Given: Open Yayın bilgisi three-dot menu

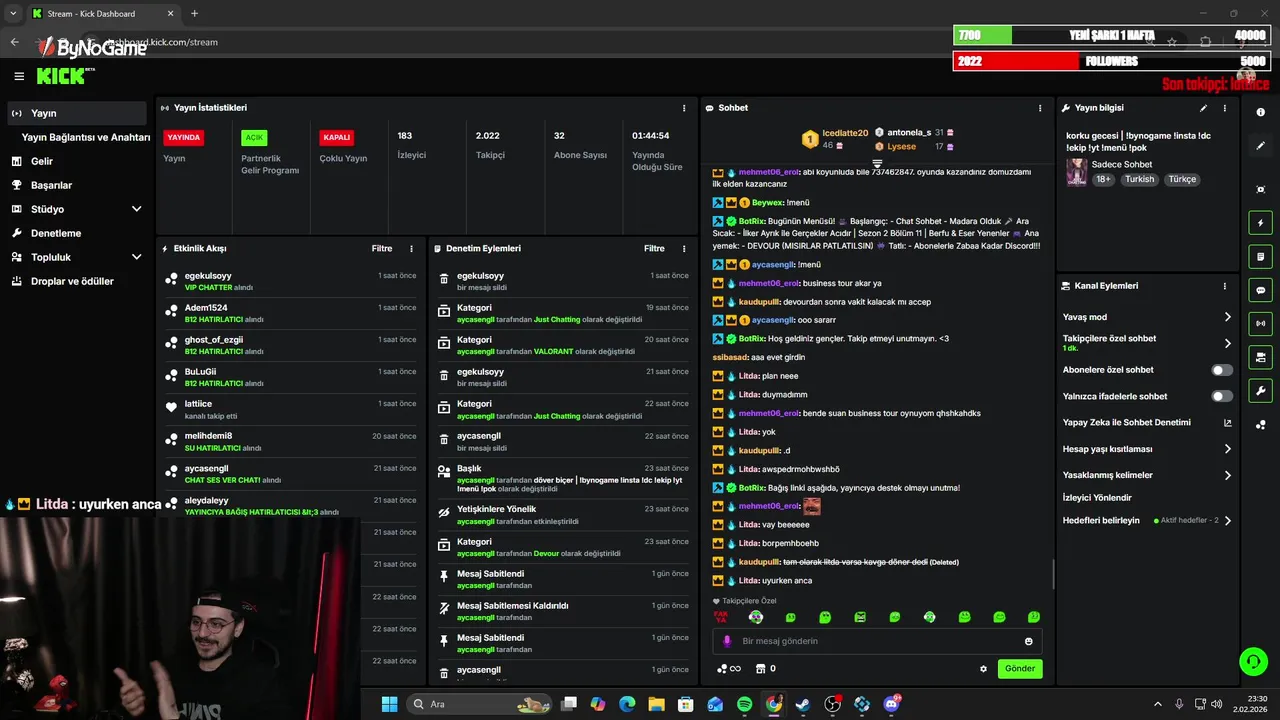Looking at the screenshot, I should pos(1224,108).
